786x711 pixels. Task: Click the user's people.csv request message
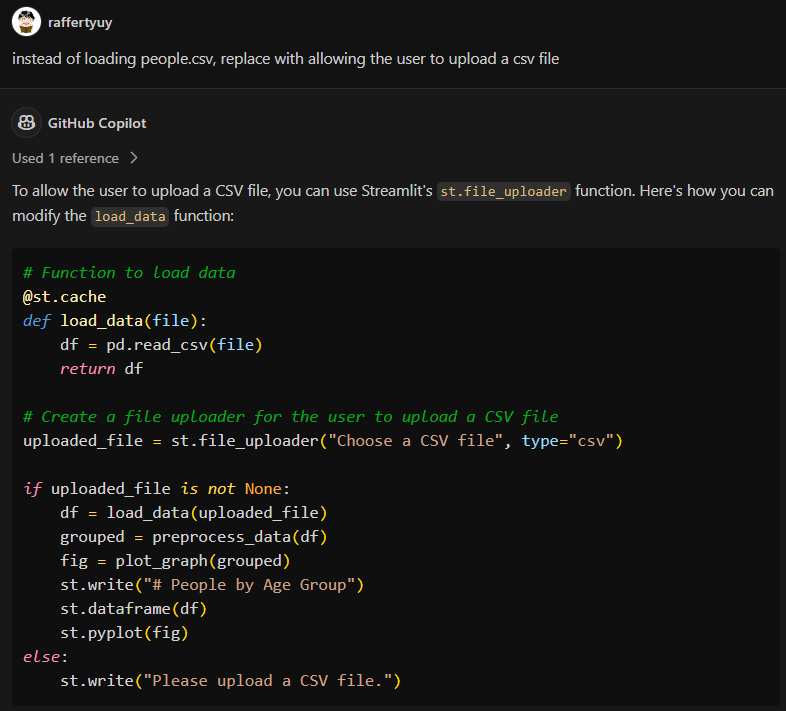pos(285,58)
